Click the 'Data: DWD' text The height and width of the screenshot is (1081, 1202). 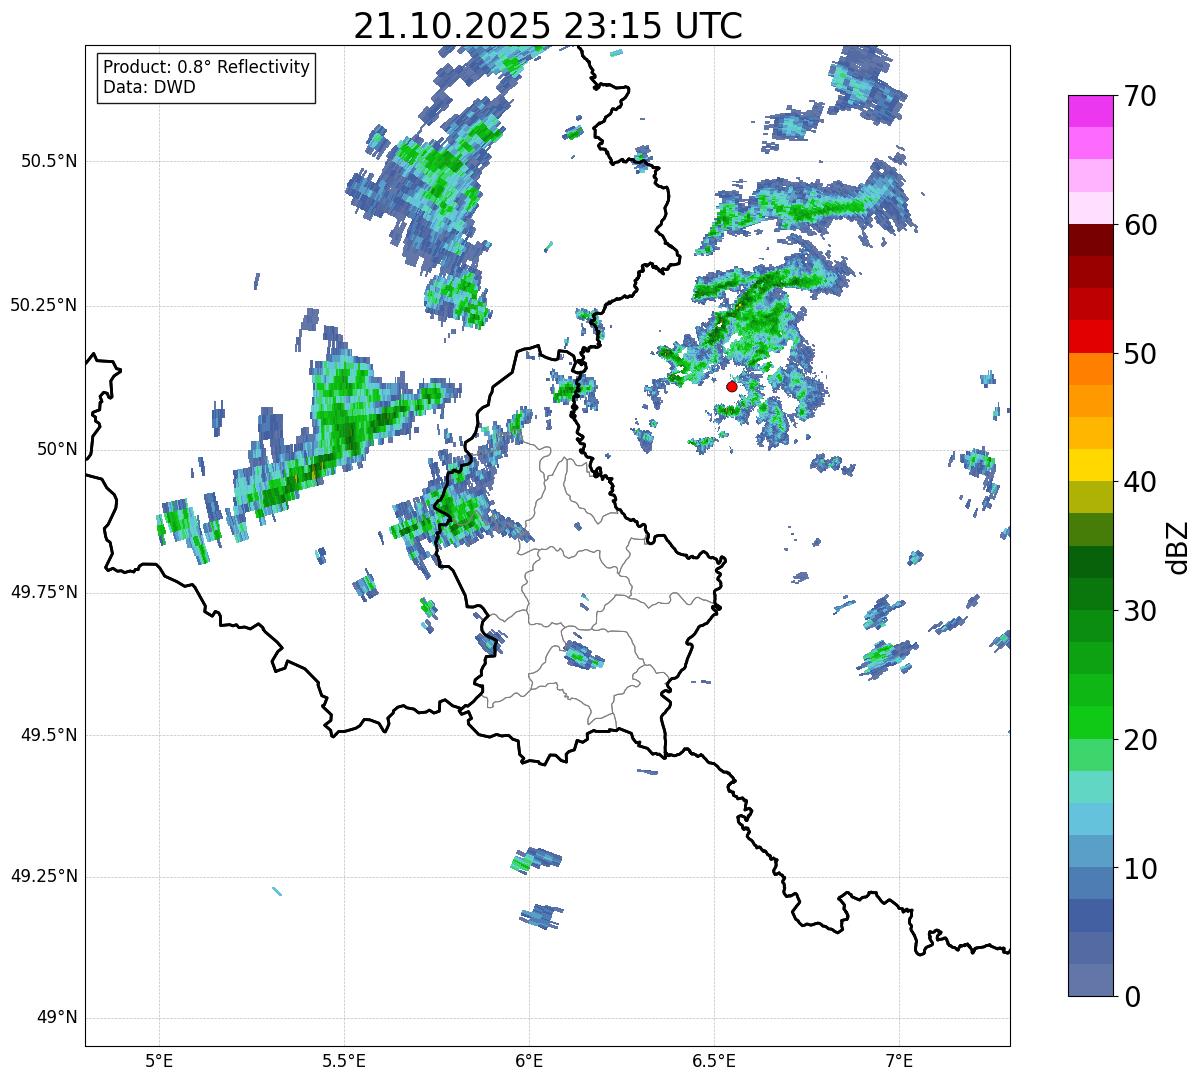click(150, 87)
